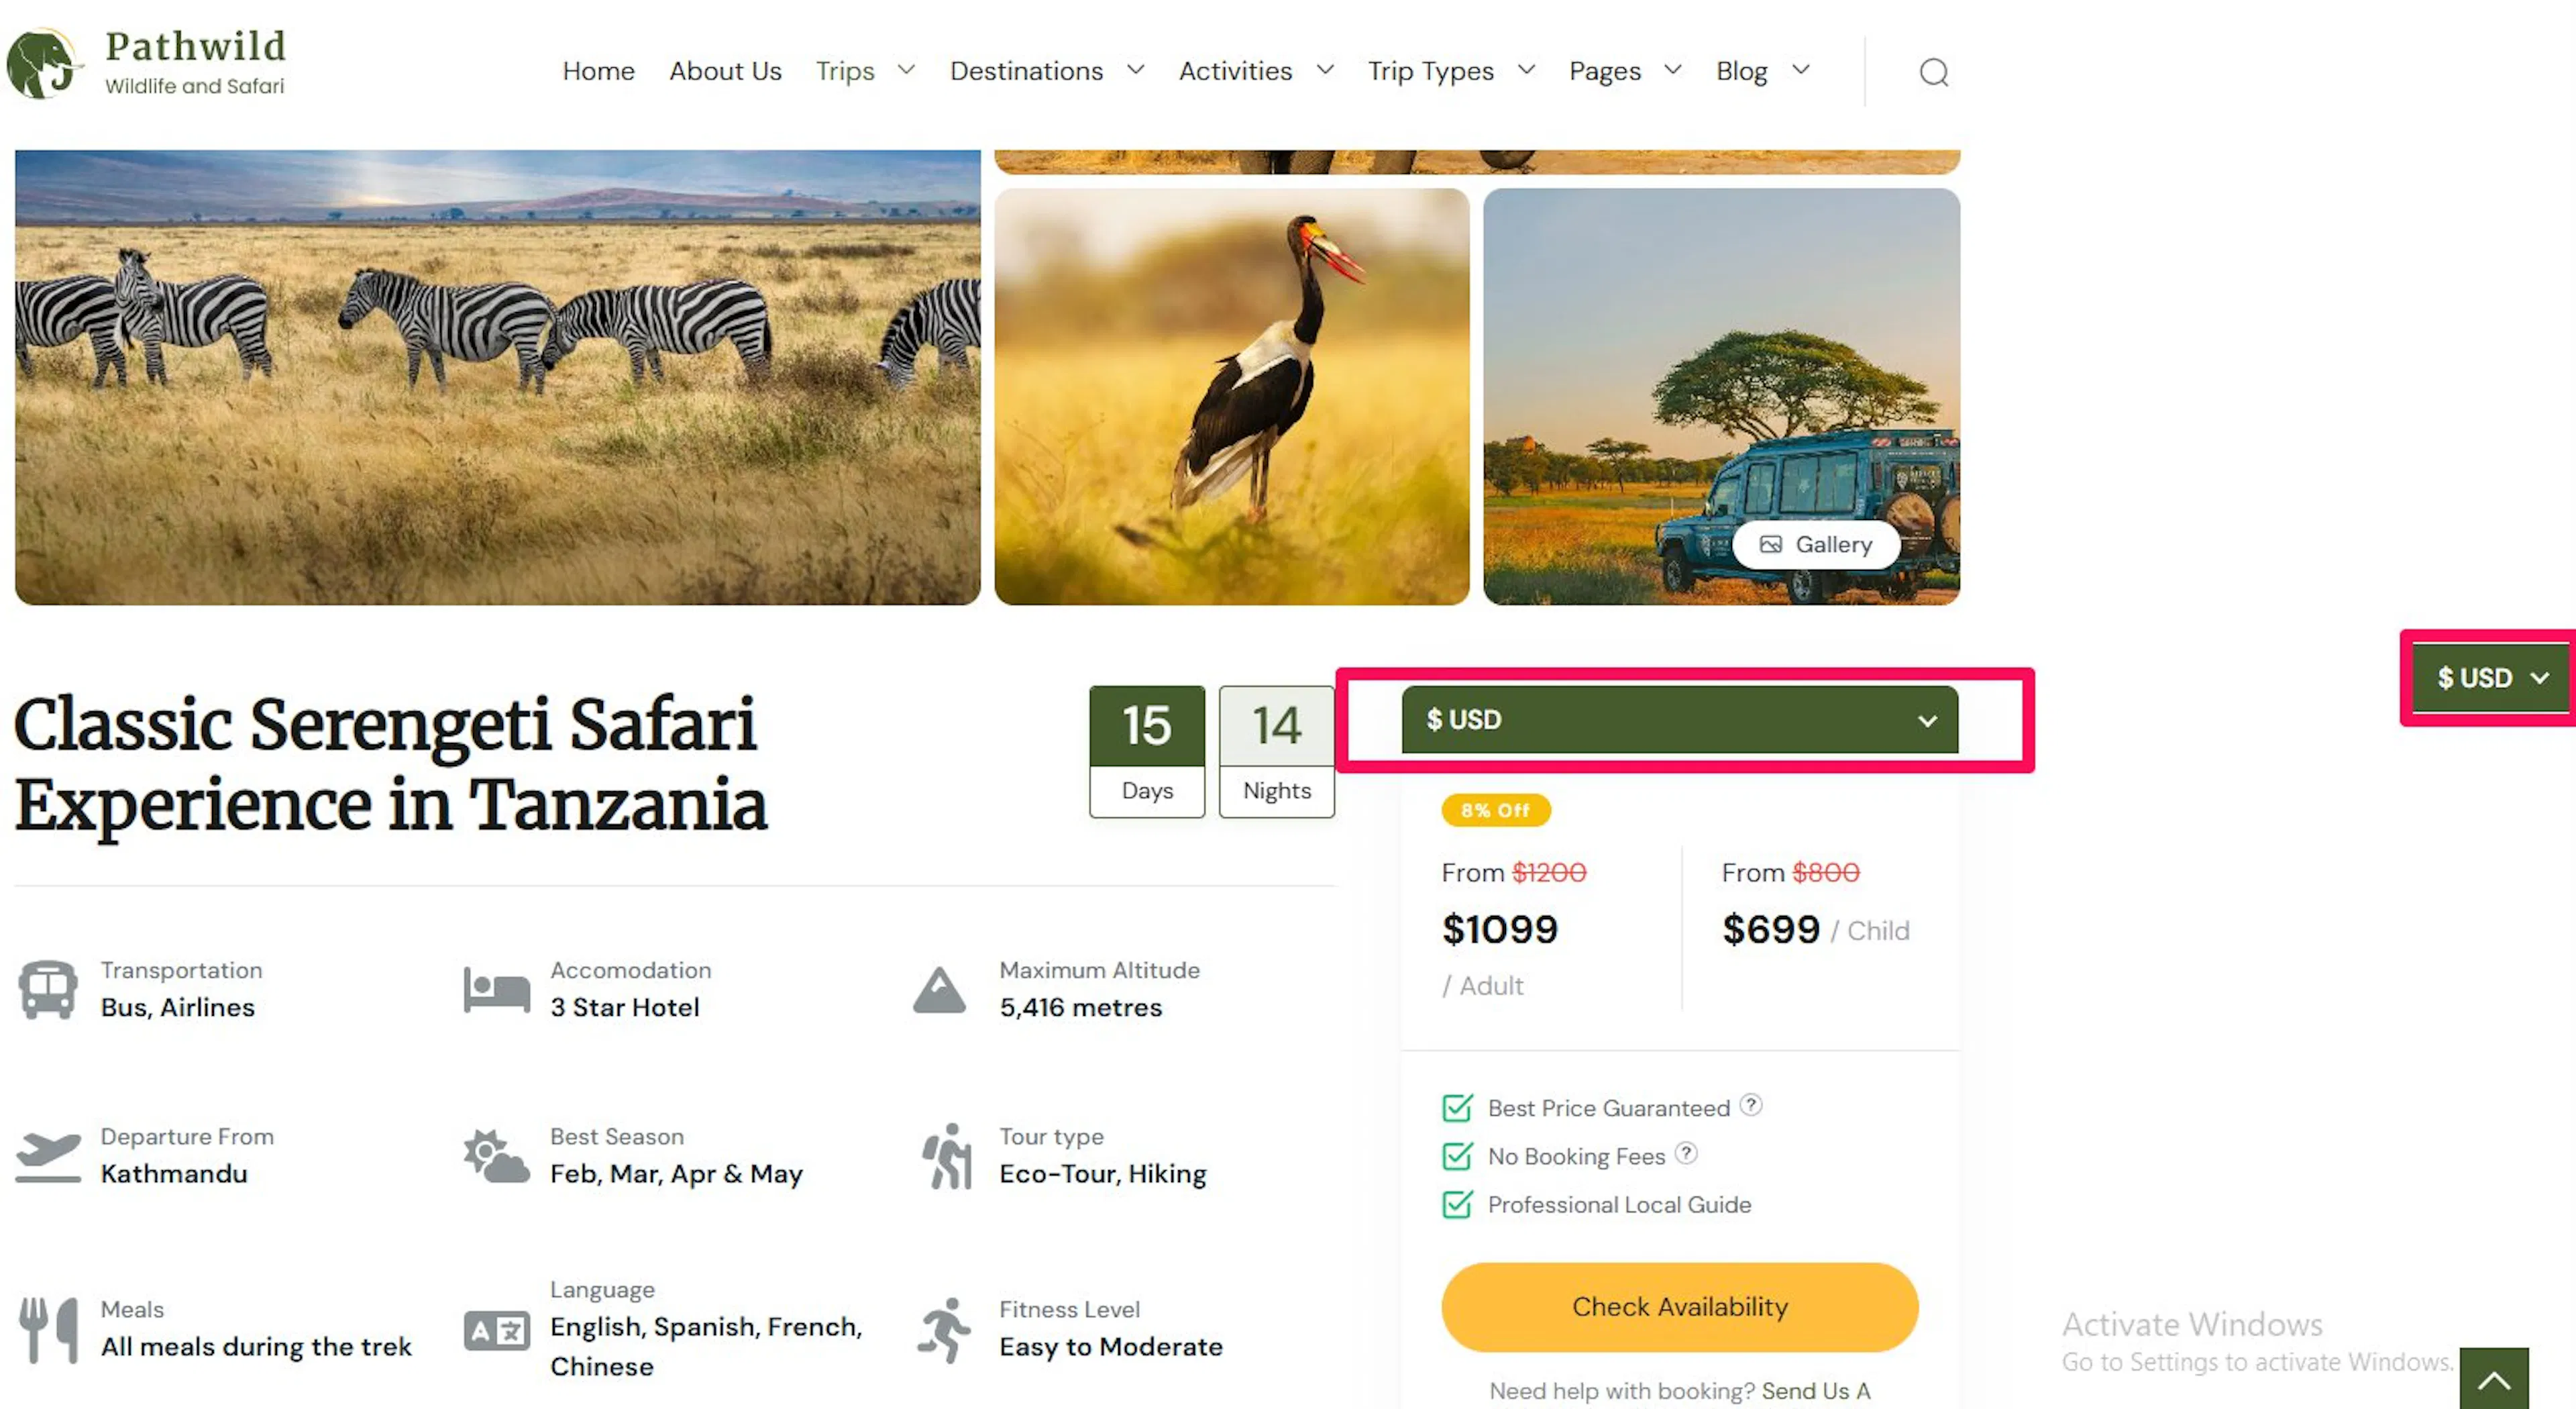Expand the Destinations menu chevron
The image size is (2576, 1409).
pos(1135,70)
